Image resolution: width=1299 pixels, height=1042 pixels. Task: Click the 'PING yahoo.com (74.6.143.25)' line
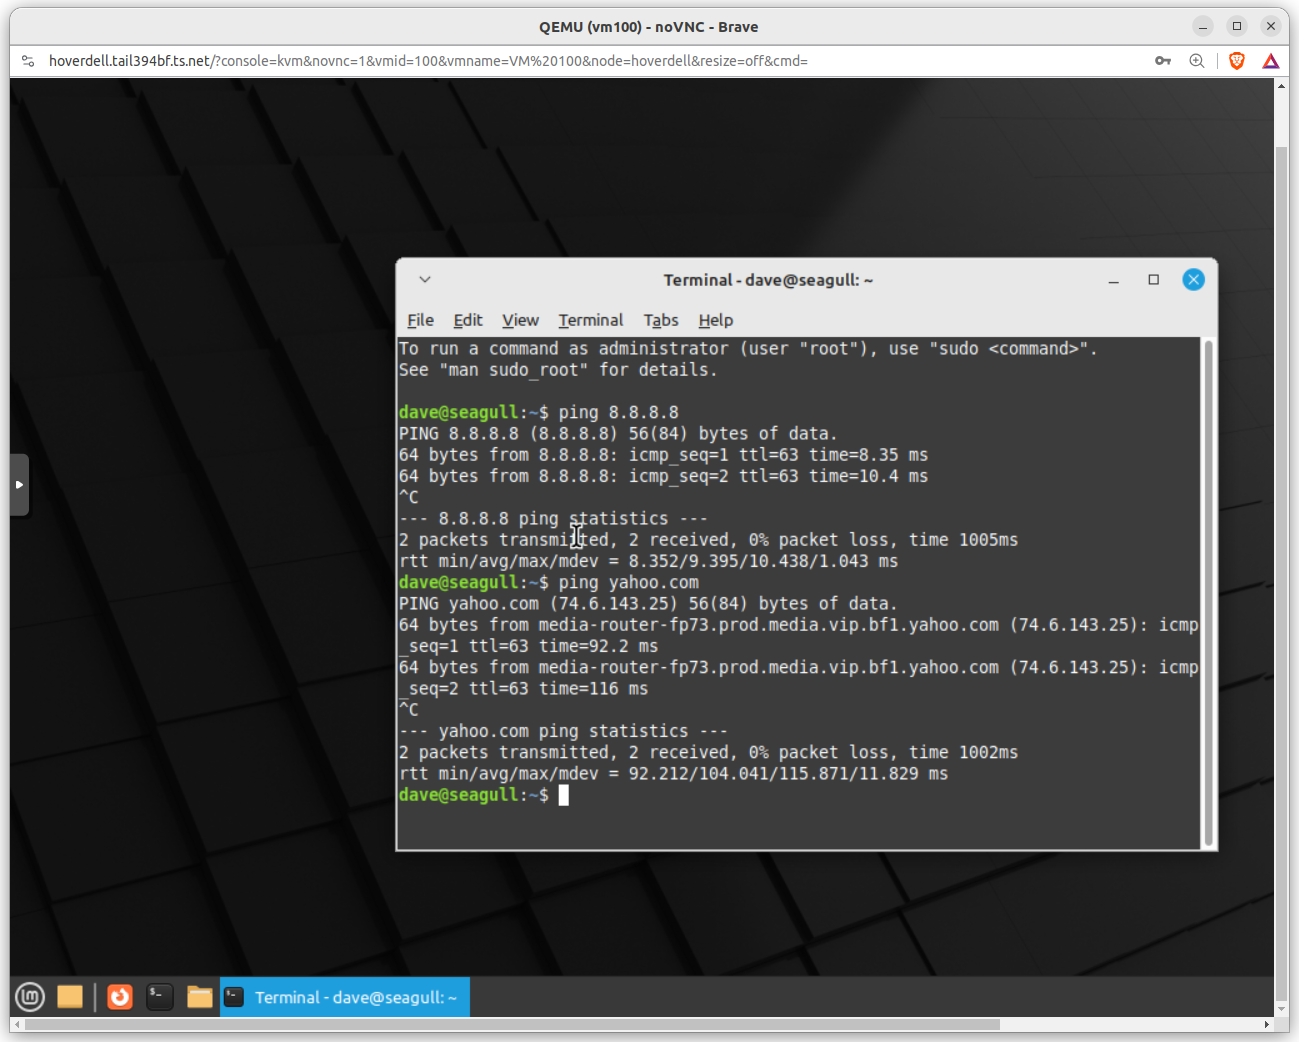[648, 603]
